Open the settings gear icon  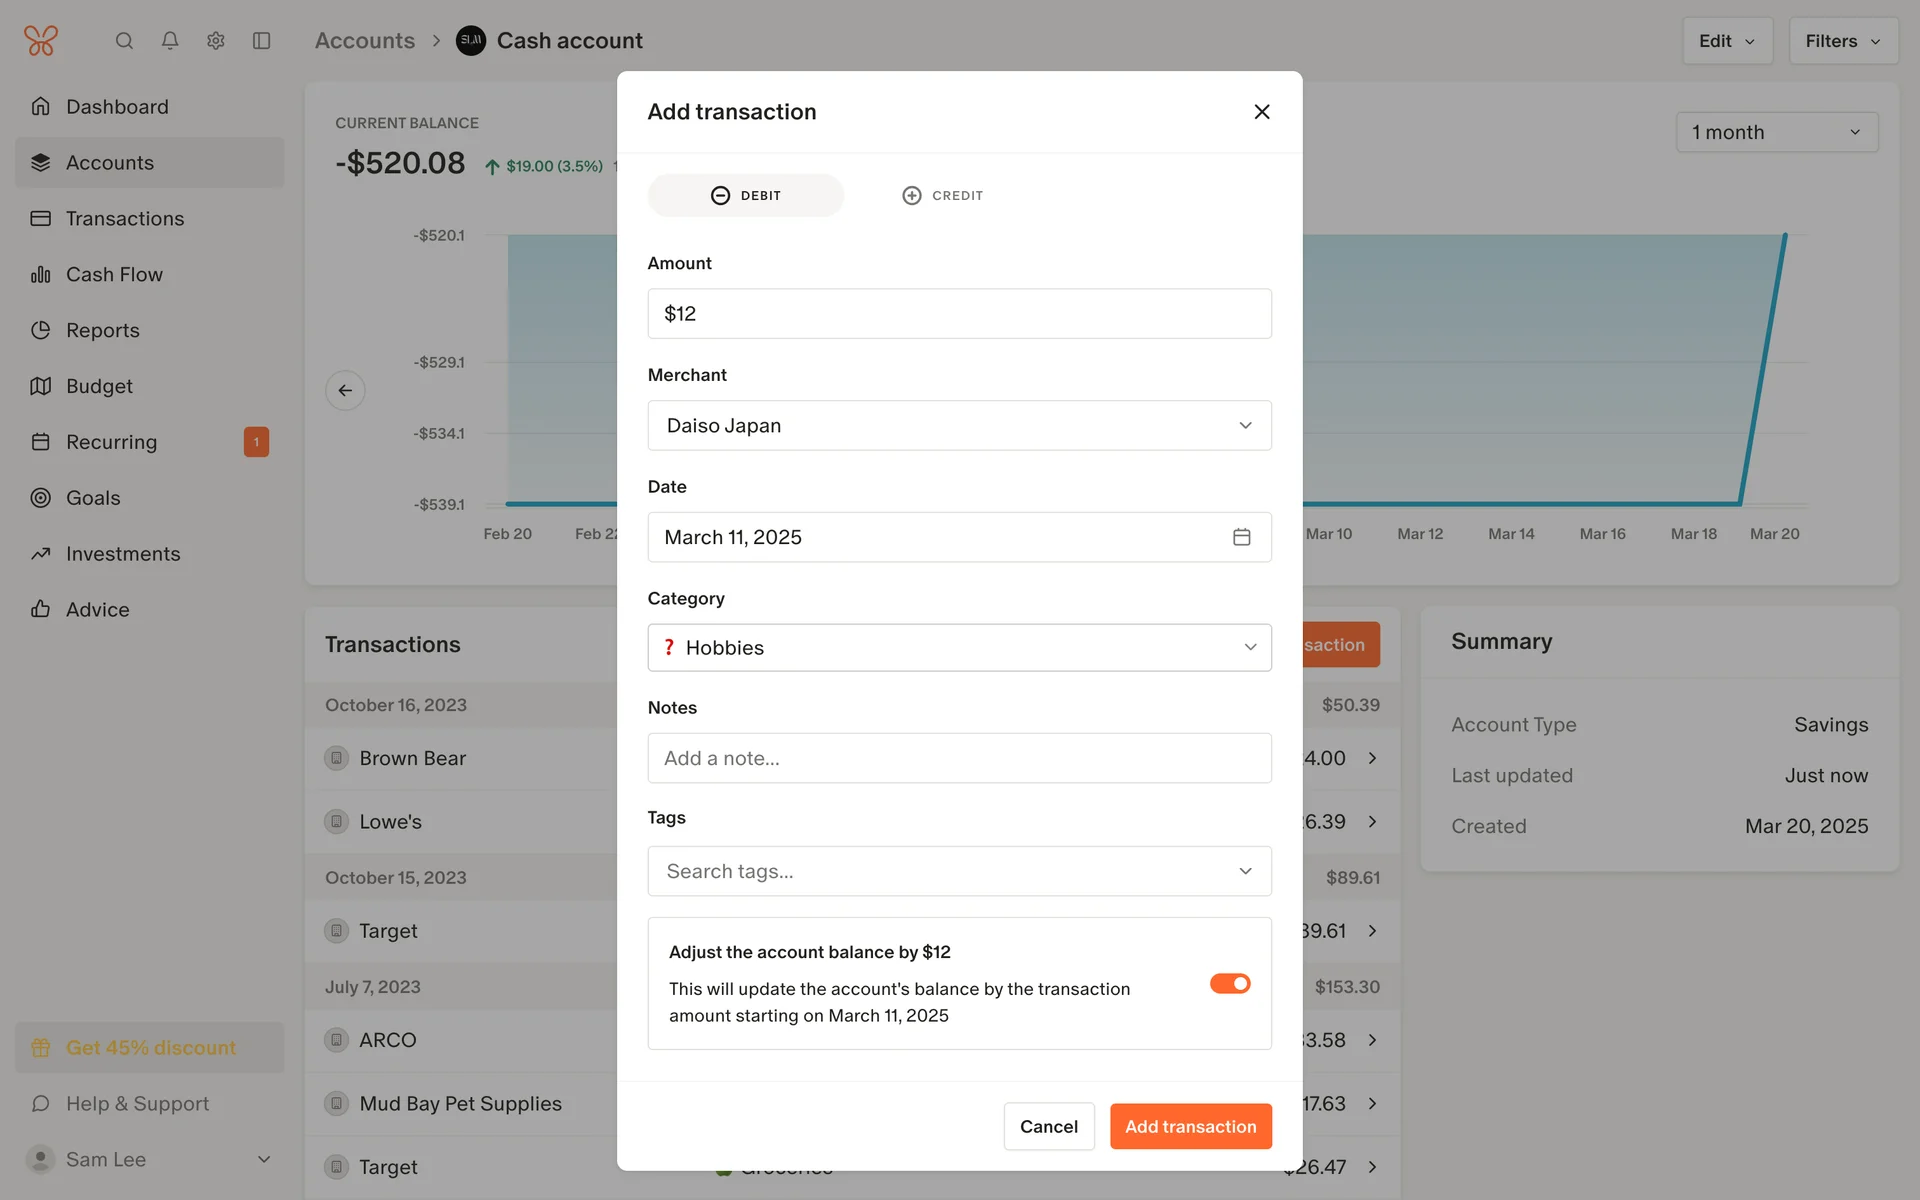click(x=216, y=41)
